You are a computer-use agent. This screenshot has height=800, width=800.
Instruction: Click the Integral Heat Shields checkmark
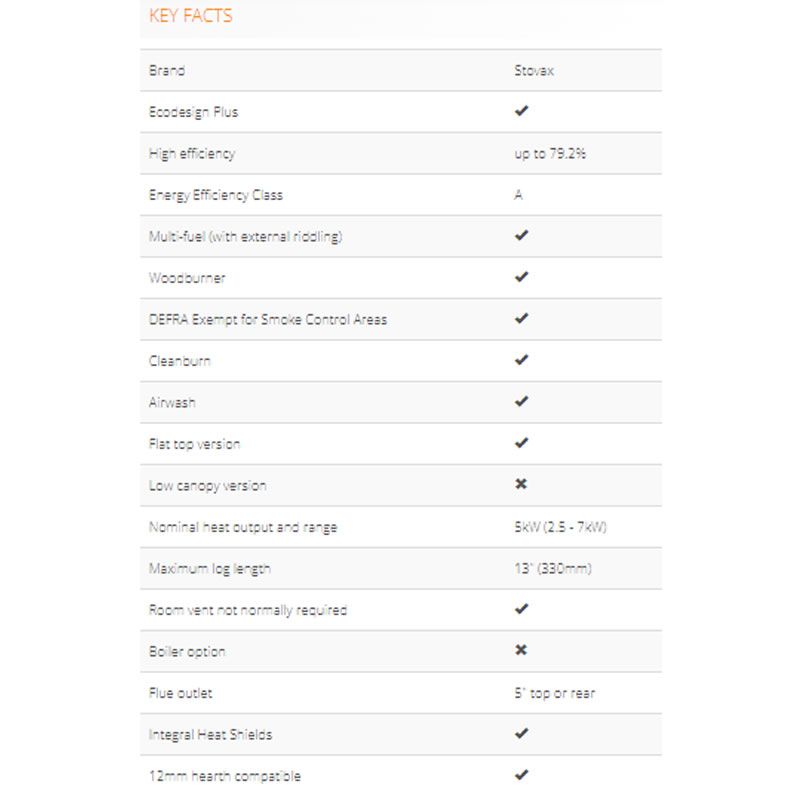coord(521,734)
